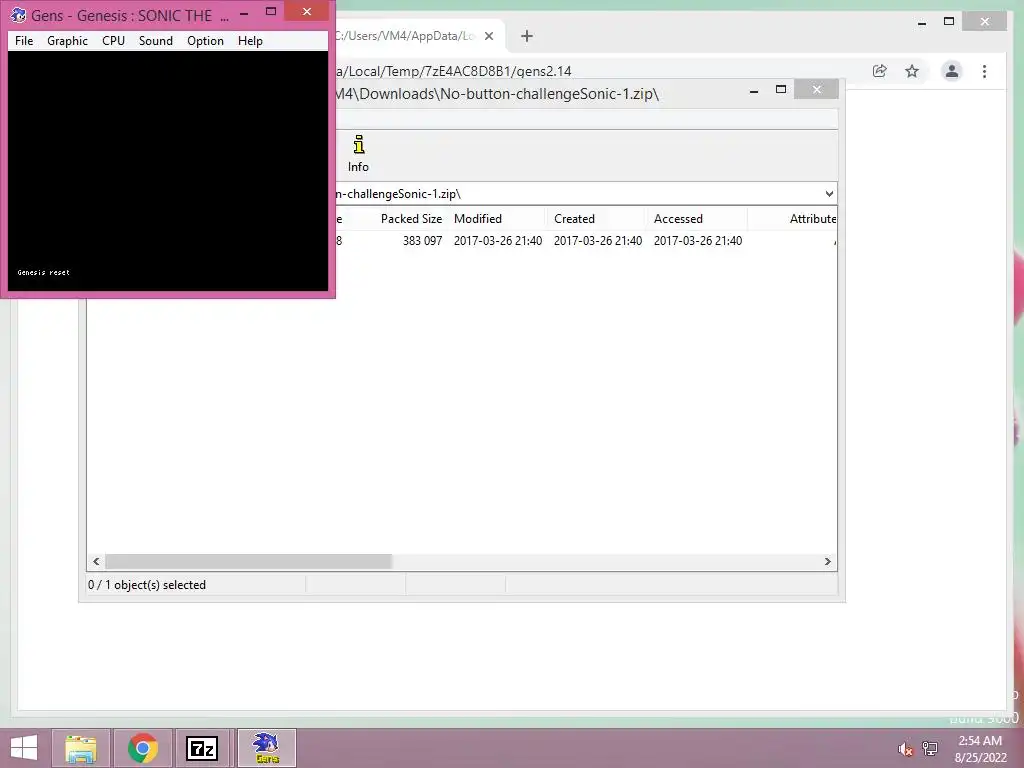
Task: Click the Chrome share page icon
Action: coord(880,71)
